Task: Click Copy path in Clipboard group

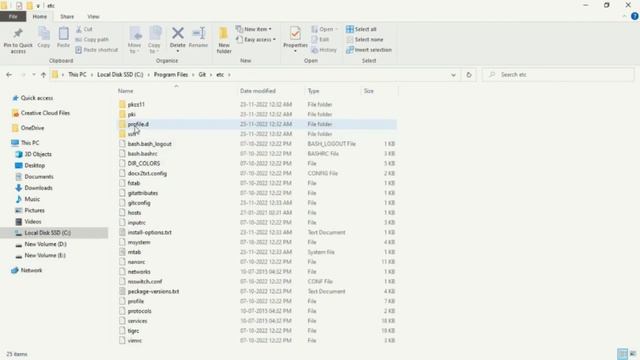Action: (x=92, y=40)
